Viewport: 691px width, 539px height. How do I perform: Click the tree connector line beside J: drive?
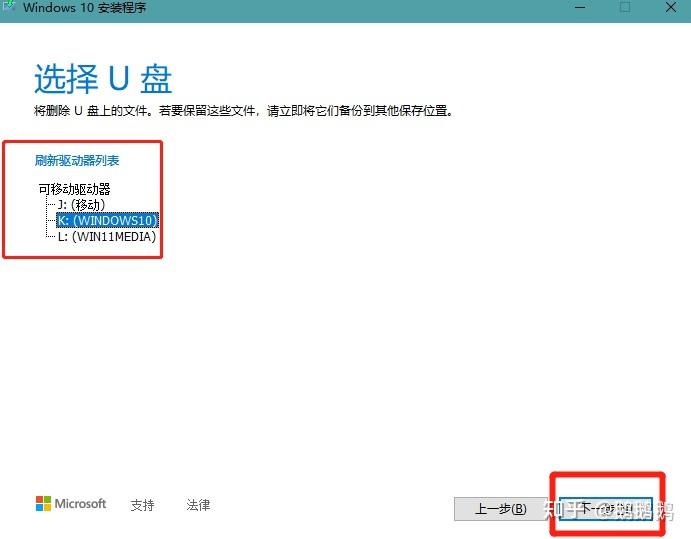point(51,204)
